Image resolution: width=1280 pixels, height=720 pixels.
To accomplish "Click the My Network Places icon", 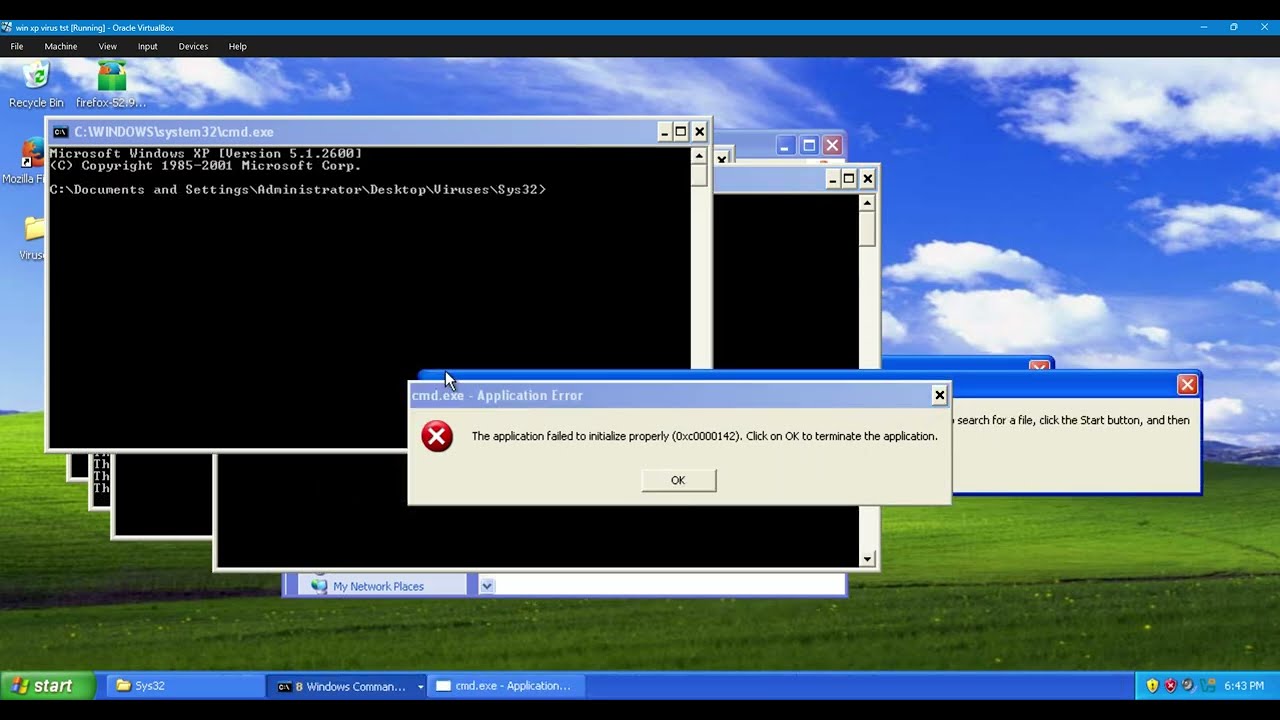I will pyautogui.click(x=319, y=586).
